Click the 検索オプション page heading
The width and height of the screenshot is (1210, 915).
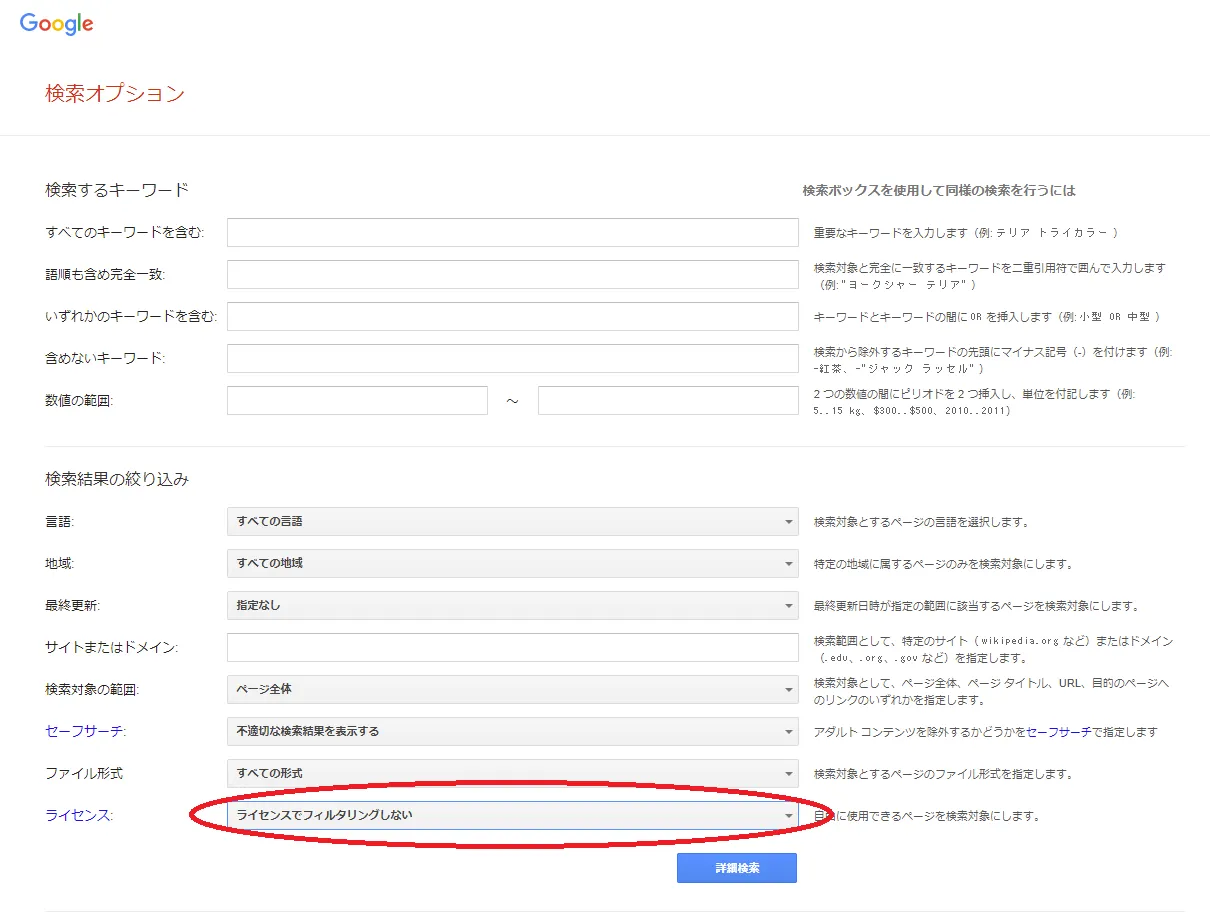point(112,93)
